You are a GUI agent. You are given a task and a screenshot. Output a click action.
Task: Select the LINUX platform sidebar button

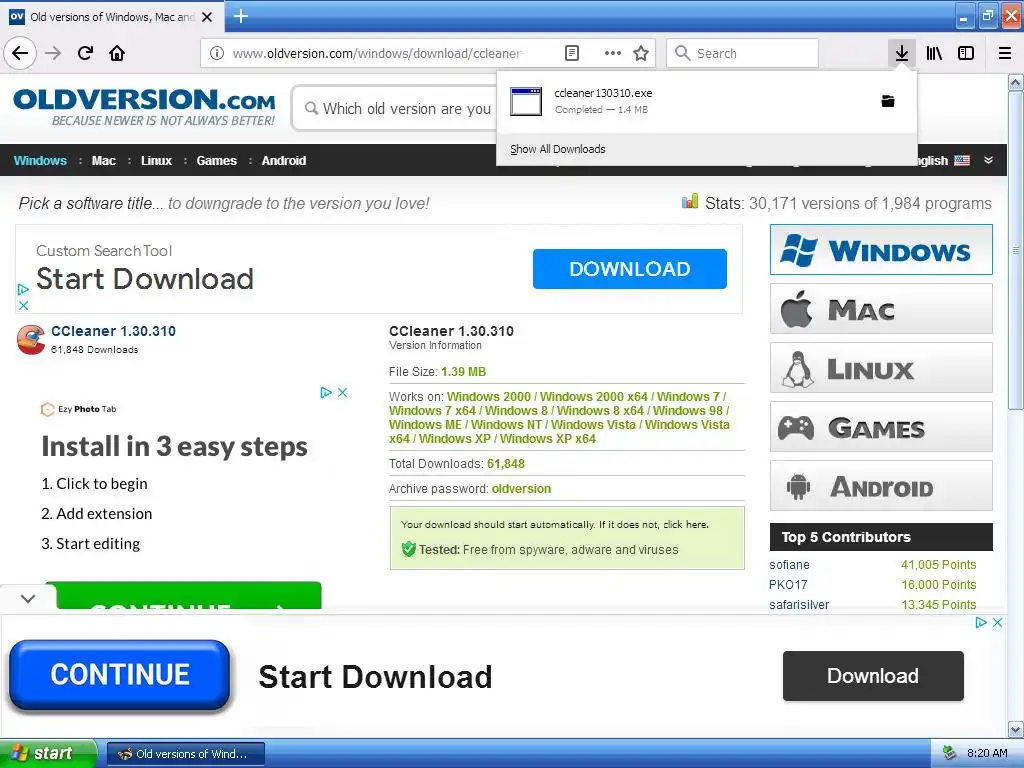(881, 368)
